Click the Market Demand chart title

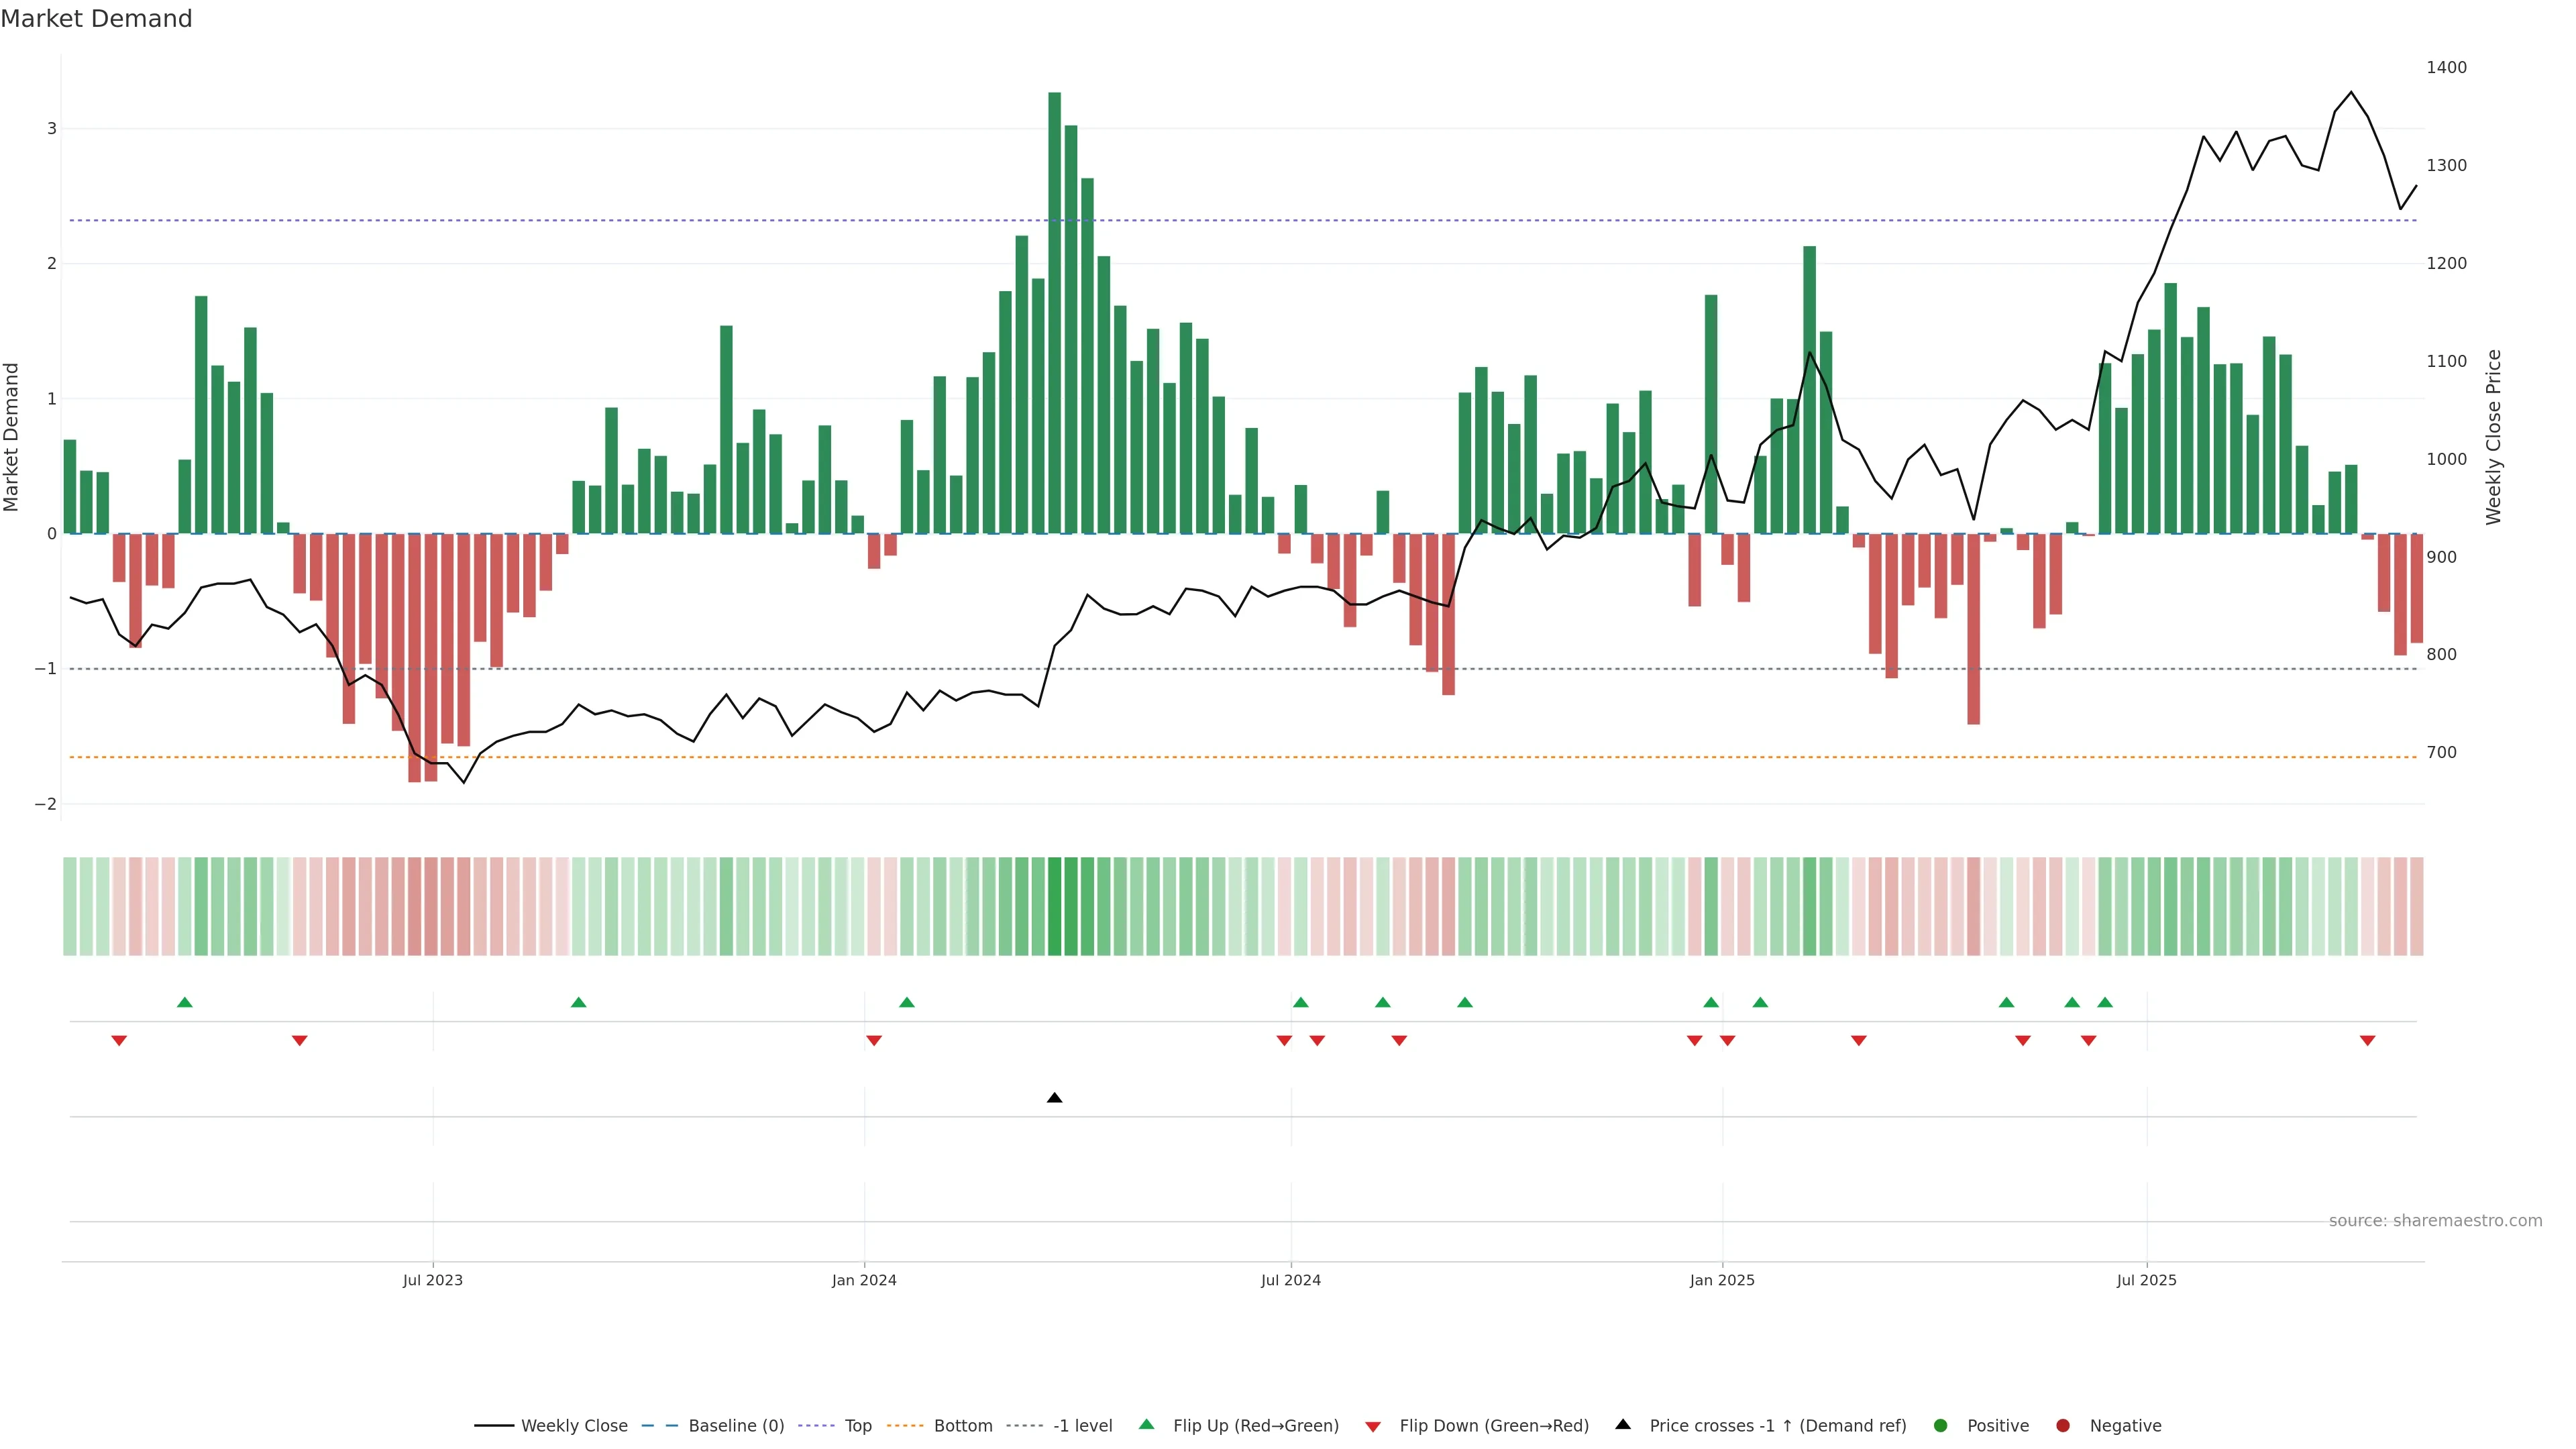(96, 19)
